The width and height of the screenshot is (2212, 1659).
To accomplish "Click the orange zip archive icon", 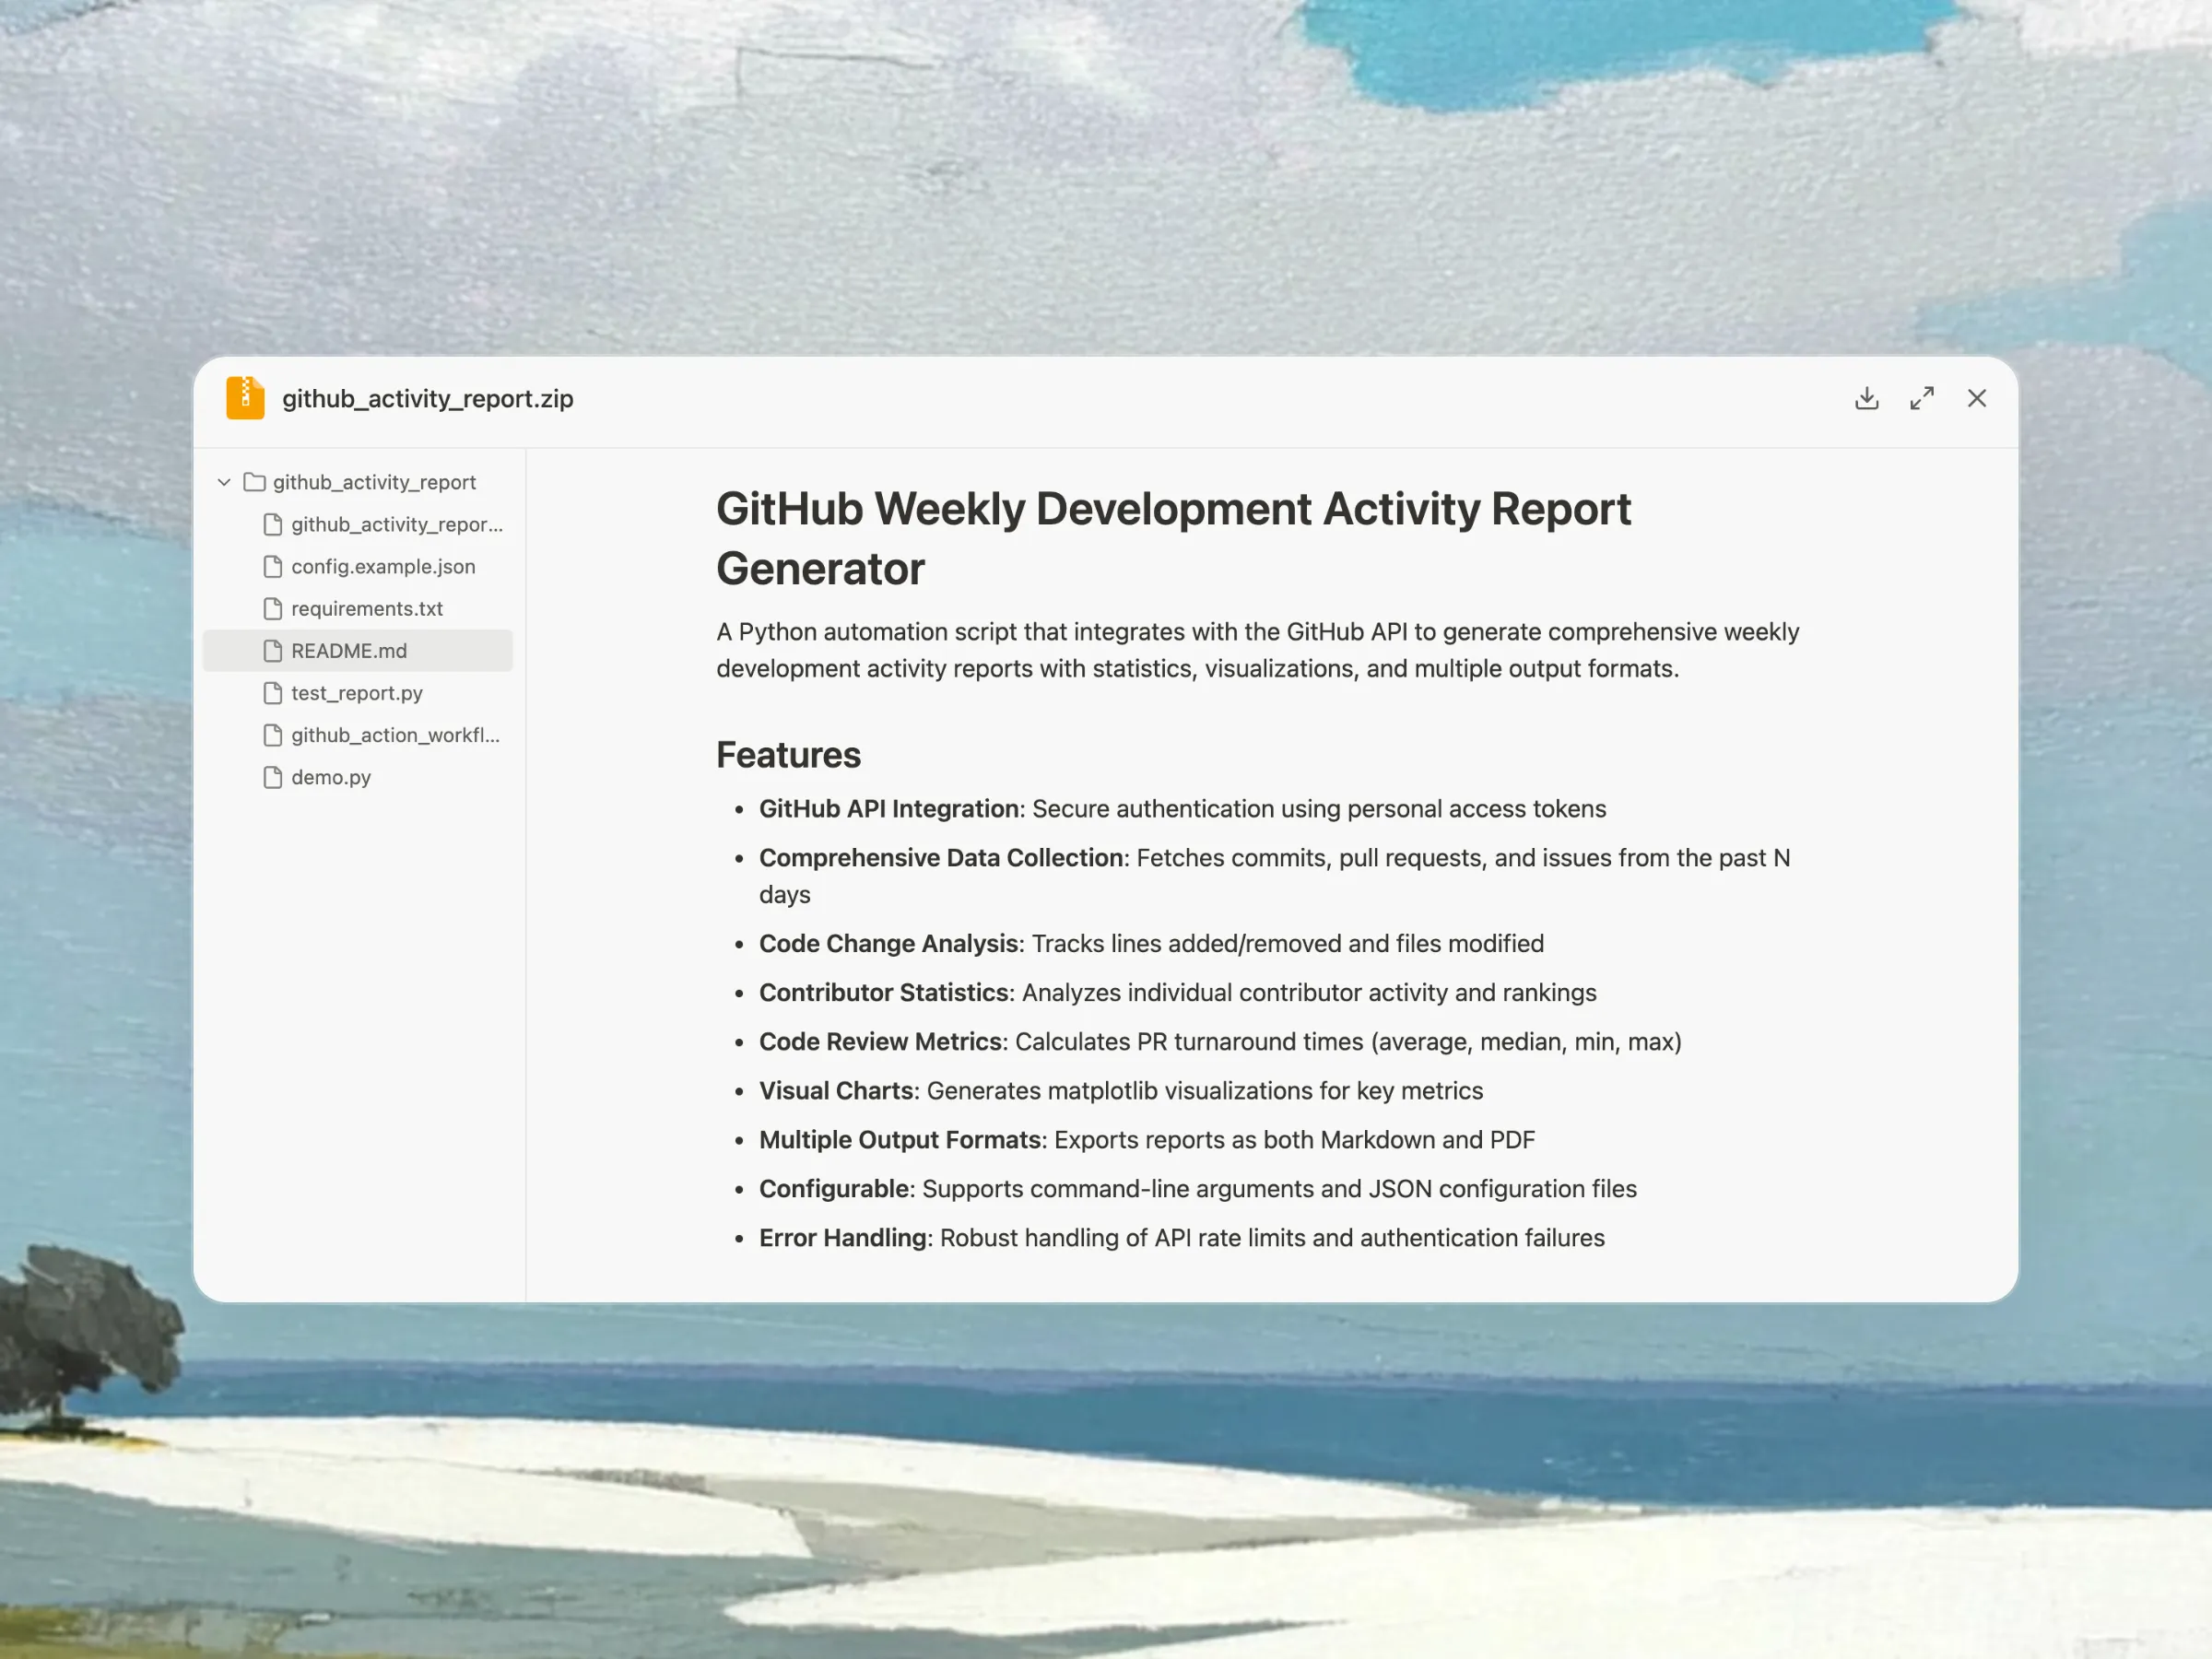I will pyautogui.click(x=245, y=398).
